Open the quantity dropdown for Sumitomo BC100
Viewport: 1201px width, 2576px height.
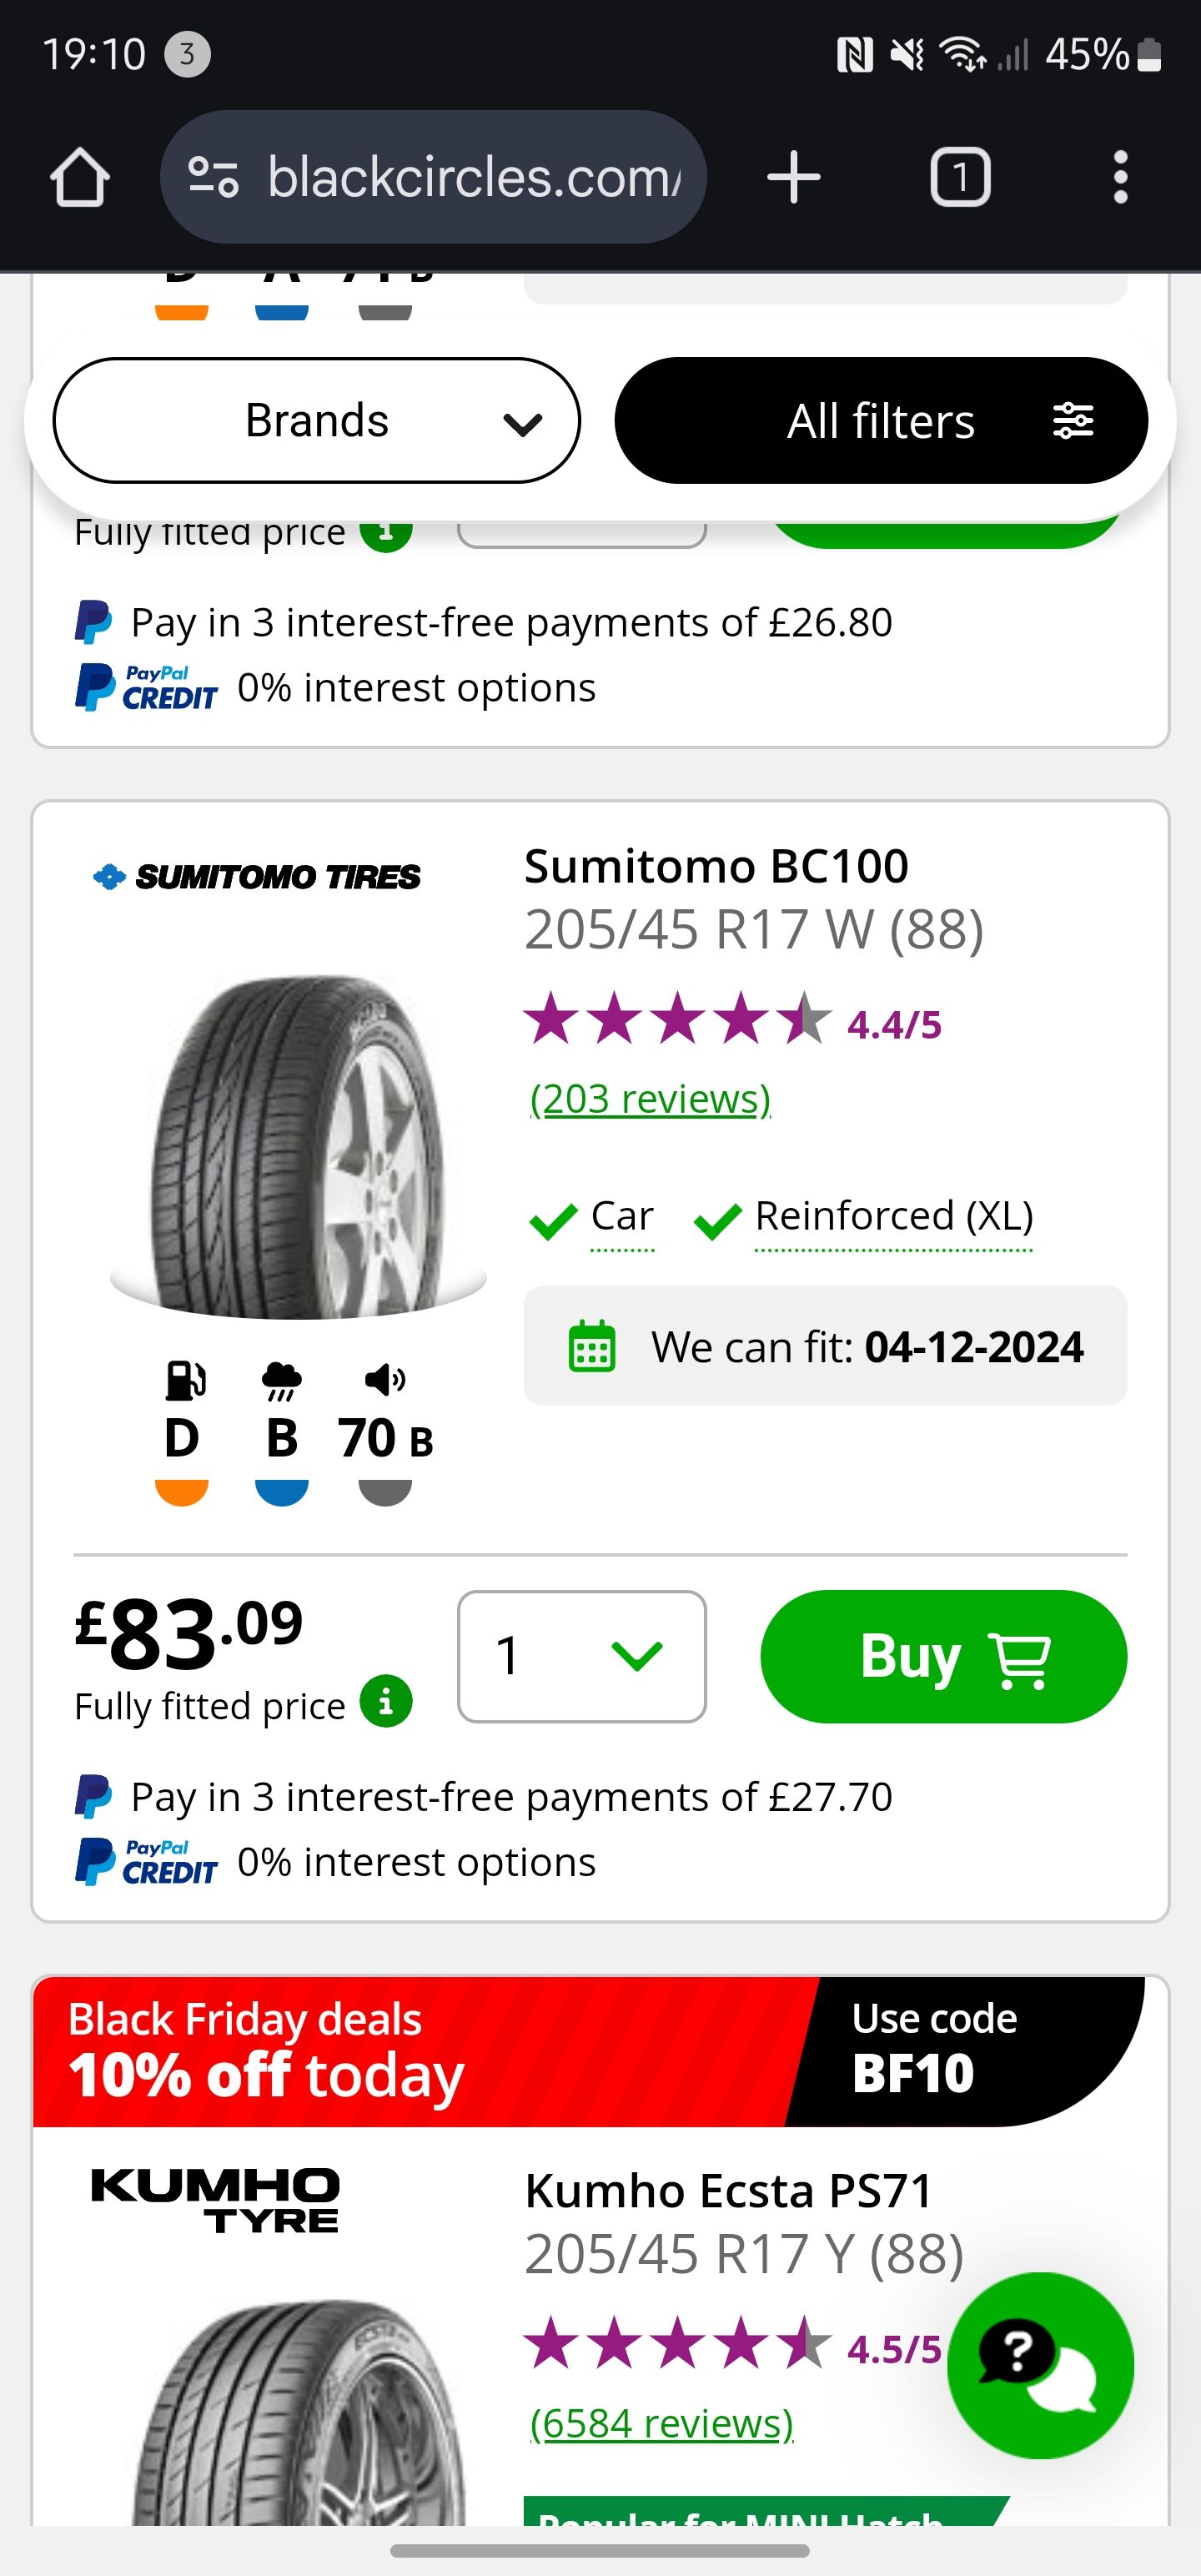582,1656
